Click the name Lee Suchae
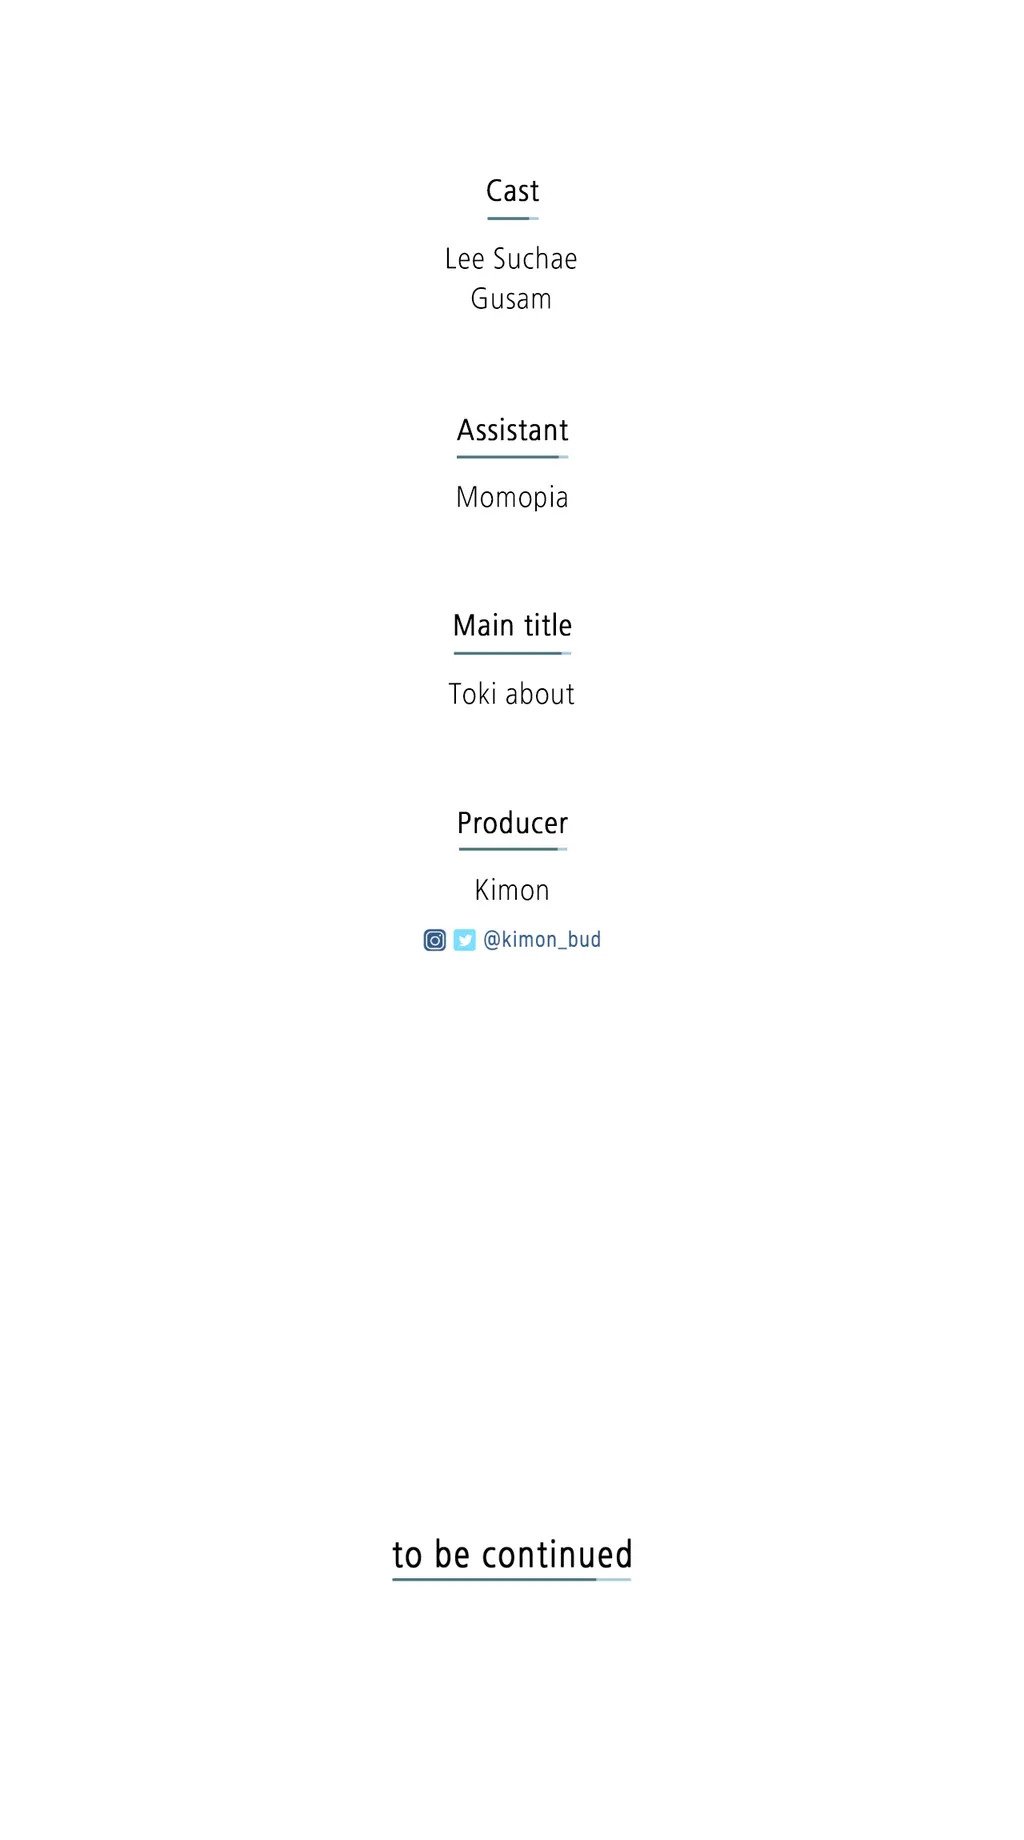1024x1840 pixels. pos(511,259)
